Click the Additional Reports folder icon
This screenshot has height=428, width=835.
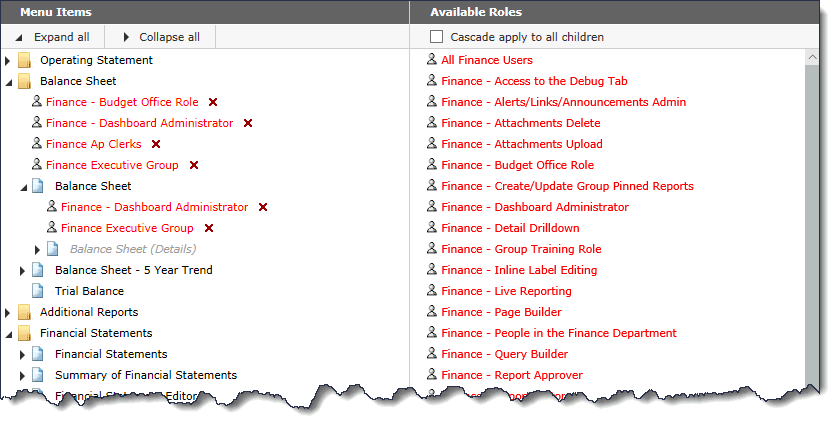[x=24, y=312]
